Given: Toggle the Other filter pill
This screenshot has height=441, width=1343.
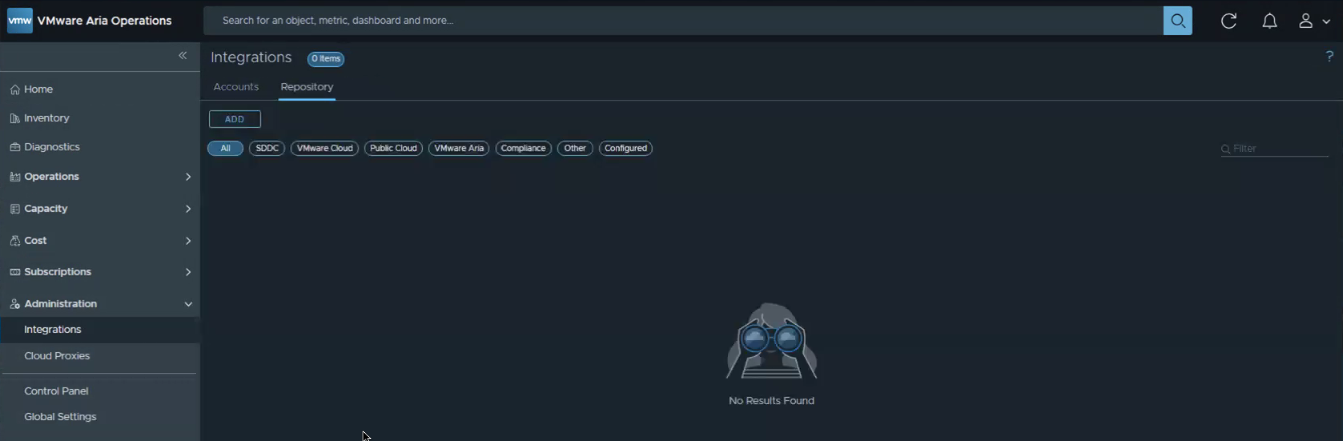Looking at the screenshot, I should point(575,148).
